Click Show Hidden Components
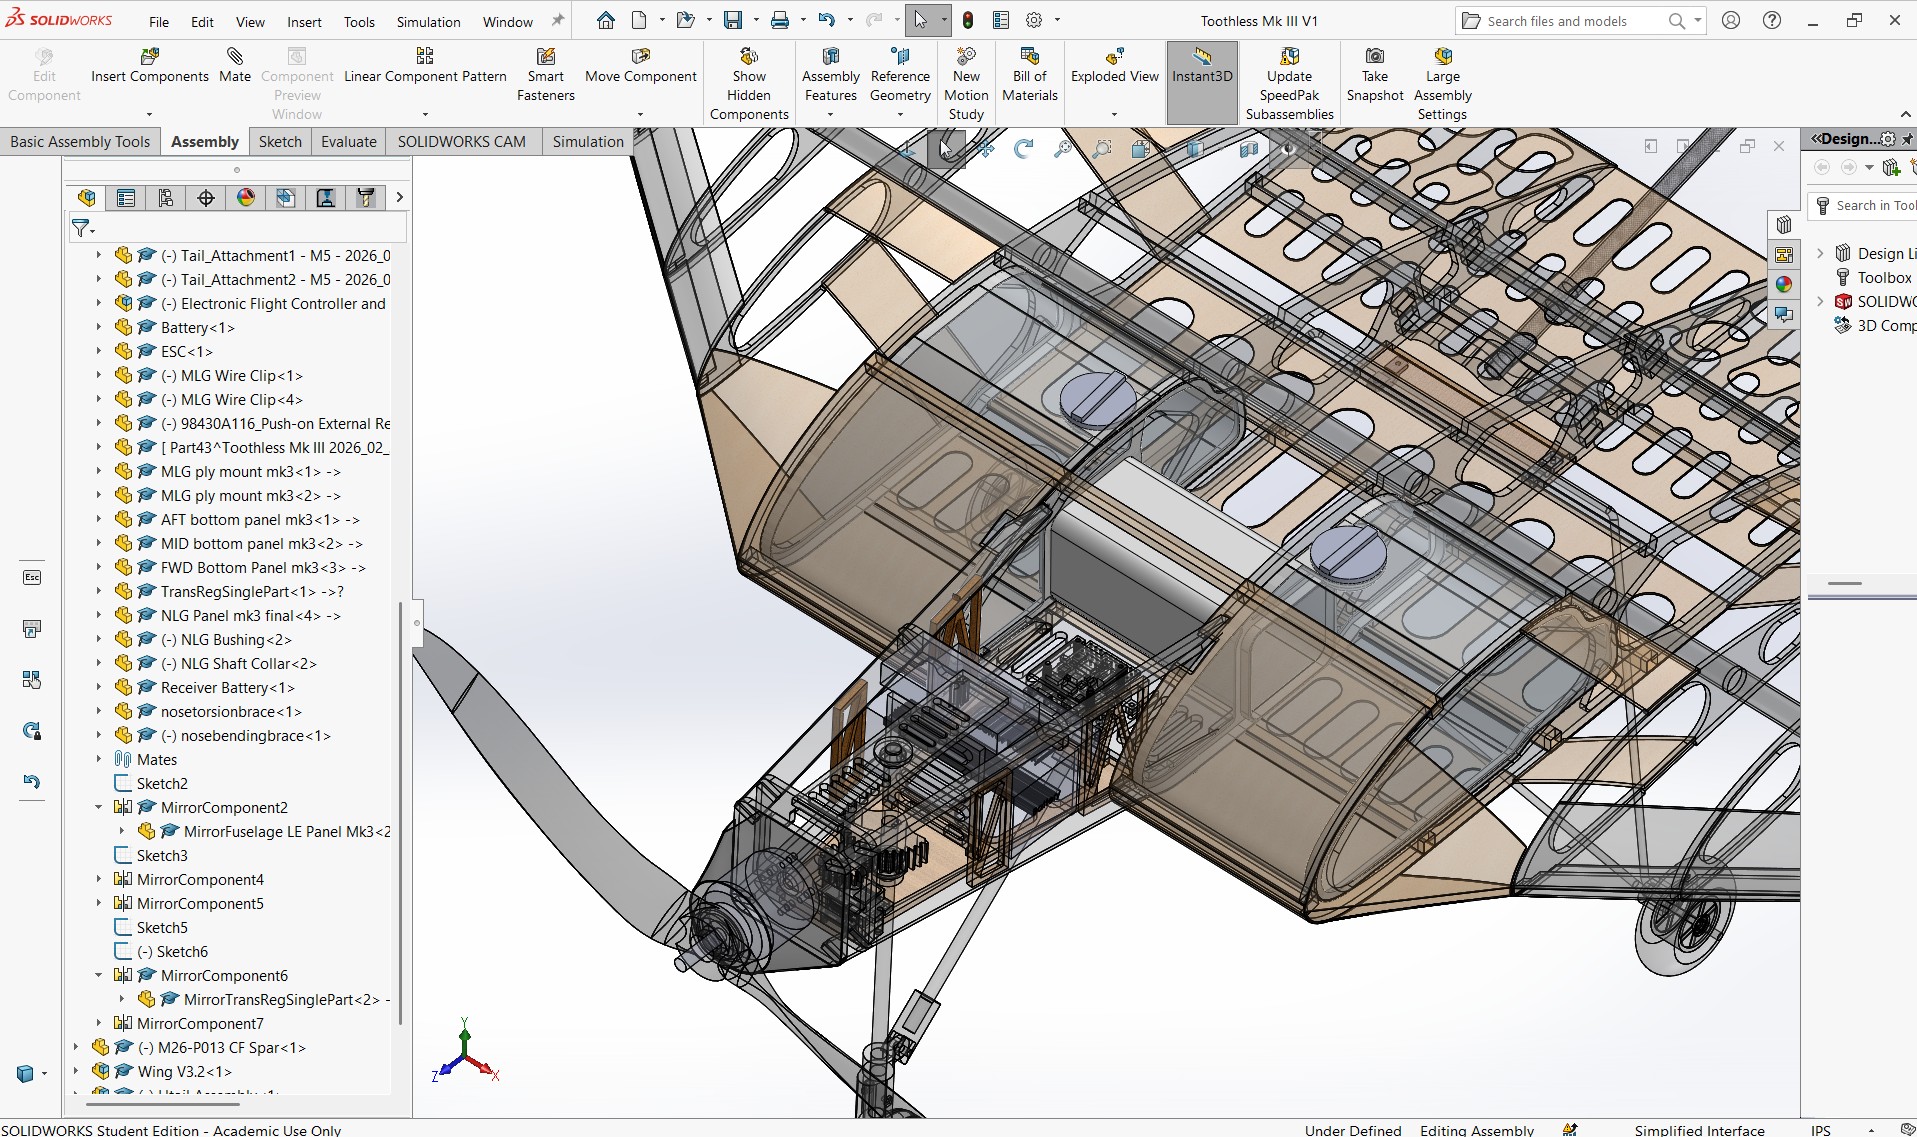The height and width of the screenshot is (1137, 1917). pos(749,84)
